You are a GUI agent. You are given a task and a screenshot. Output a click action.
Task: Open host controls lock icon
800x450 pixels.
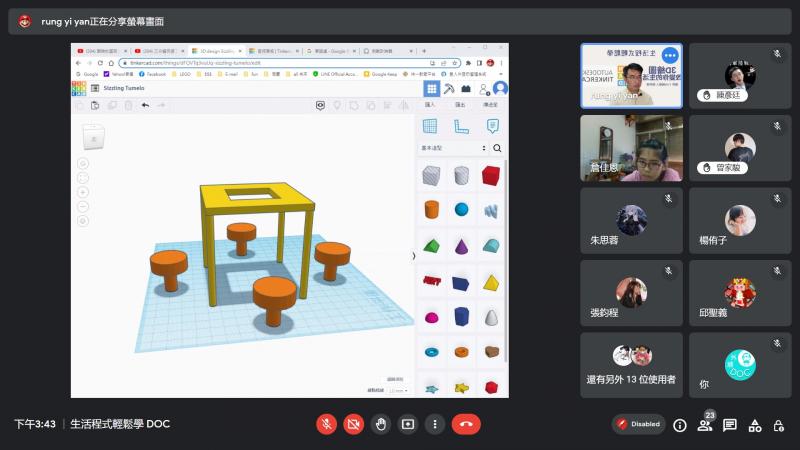click(779, 425)
